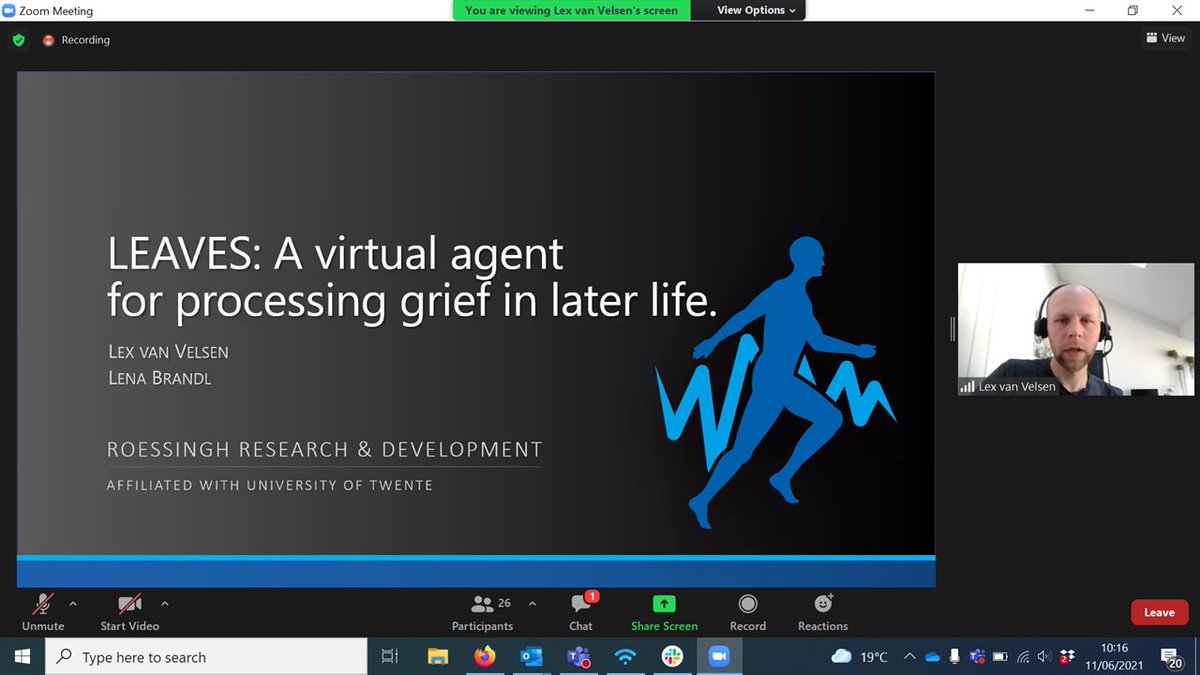Expand audio options arrow next to Unmute

[x=72, y=603]
